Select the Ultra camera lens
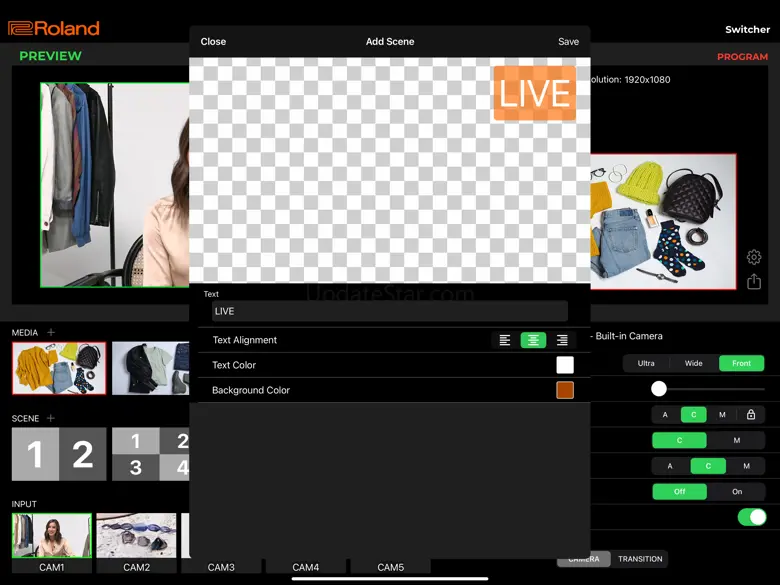Image resolution: width=780 pixels, height=585 pixels. point(646,363)
